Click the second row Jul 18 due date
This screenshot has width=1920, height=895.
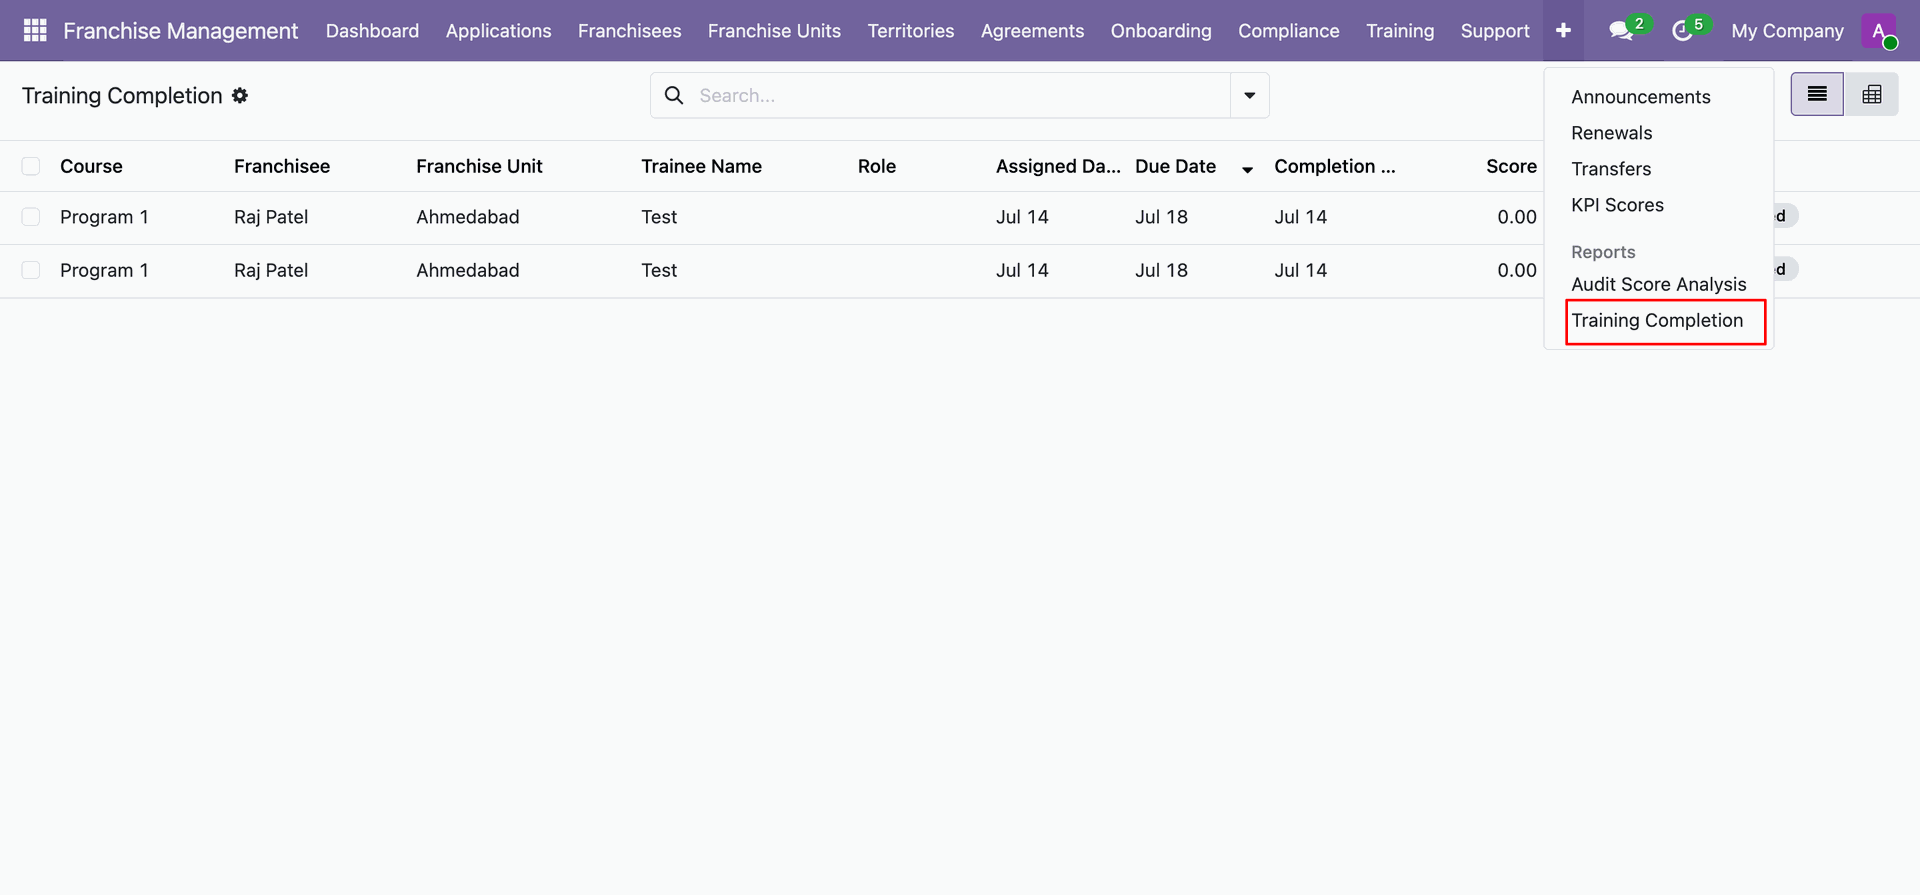pos(1161,270)
